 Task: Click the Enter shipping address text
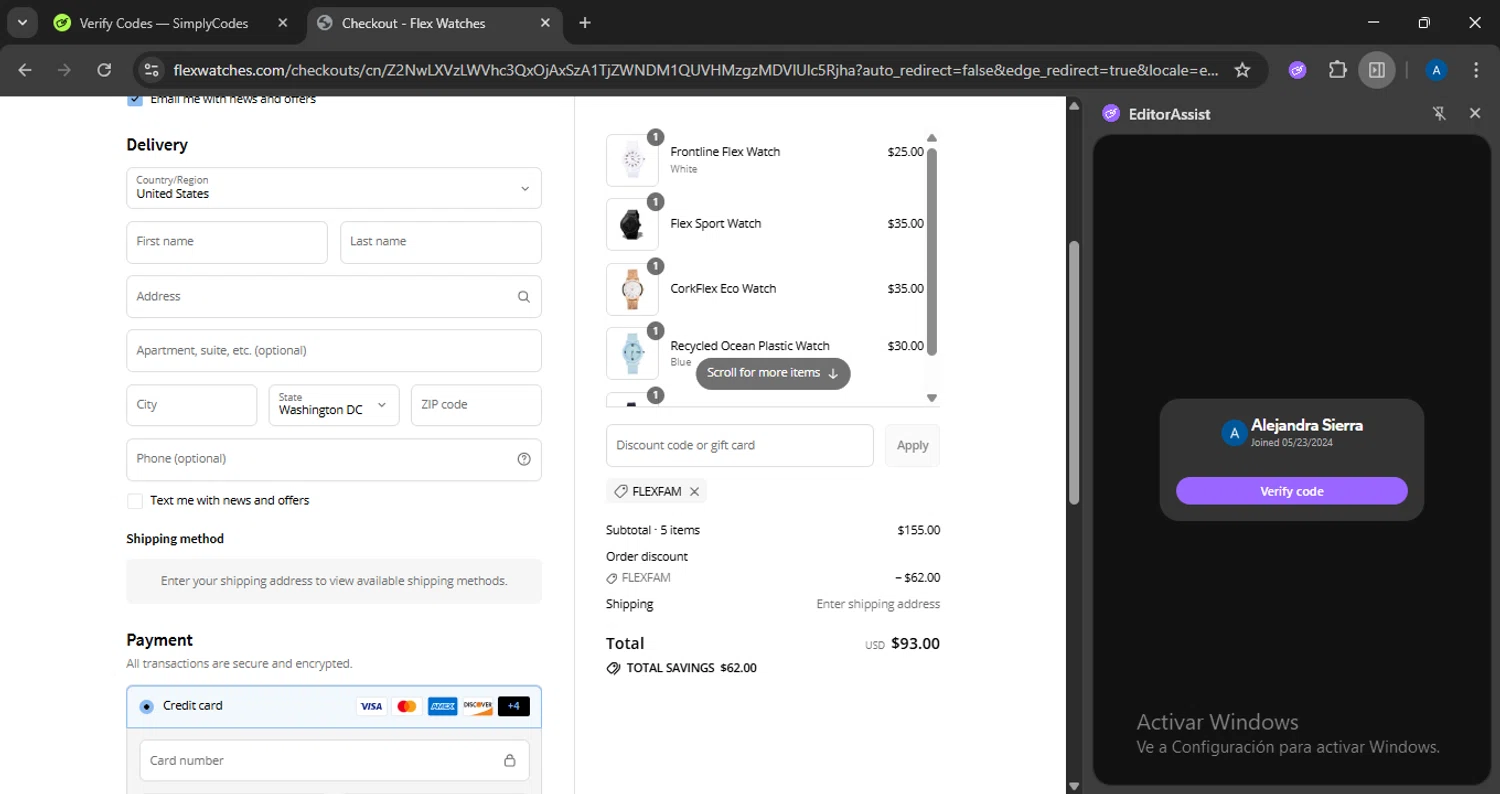(878, 604)
